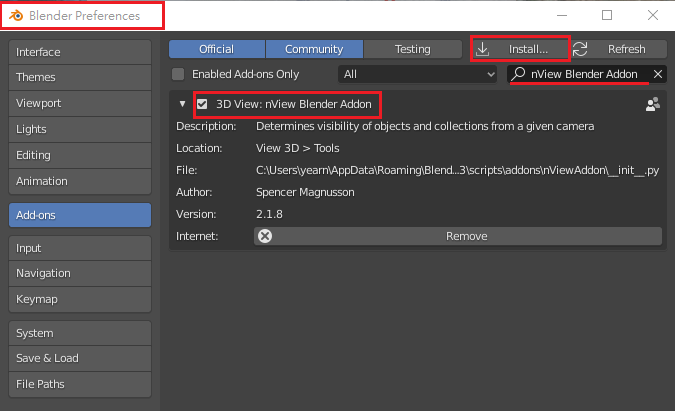Click the Blender logo in title bar
The image size is (675, 411).
point(16,15)
